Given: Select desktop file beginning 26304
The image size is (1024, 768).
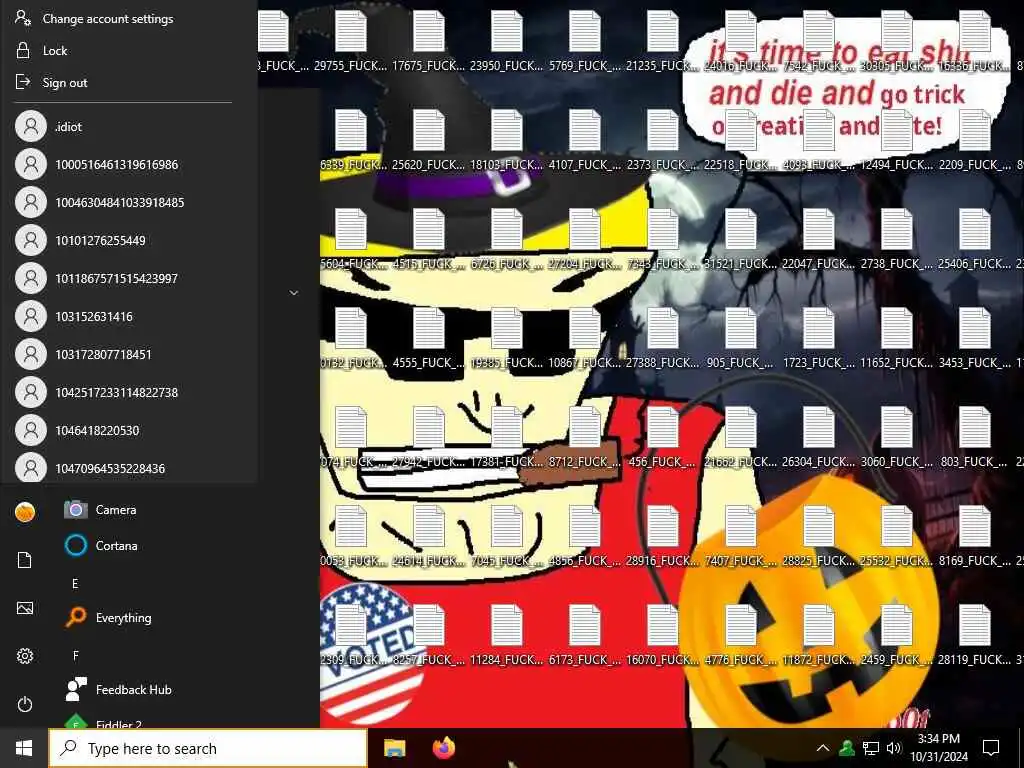Looking at the screenshot, I should click(x=818, y=437).
